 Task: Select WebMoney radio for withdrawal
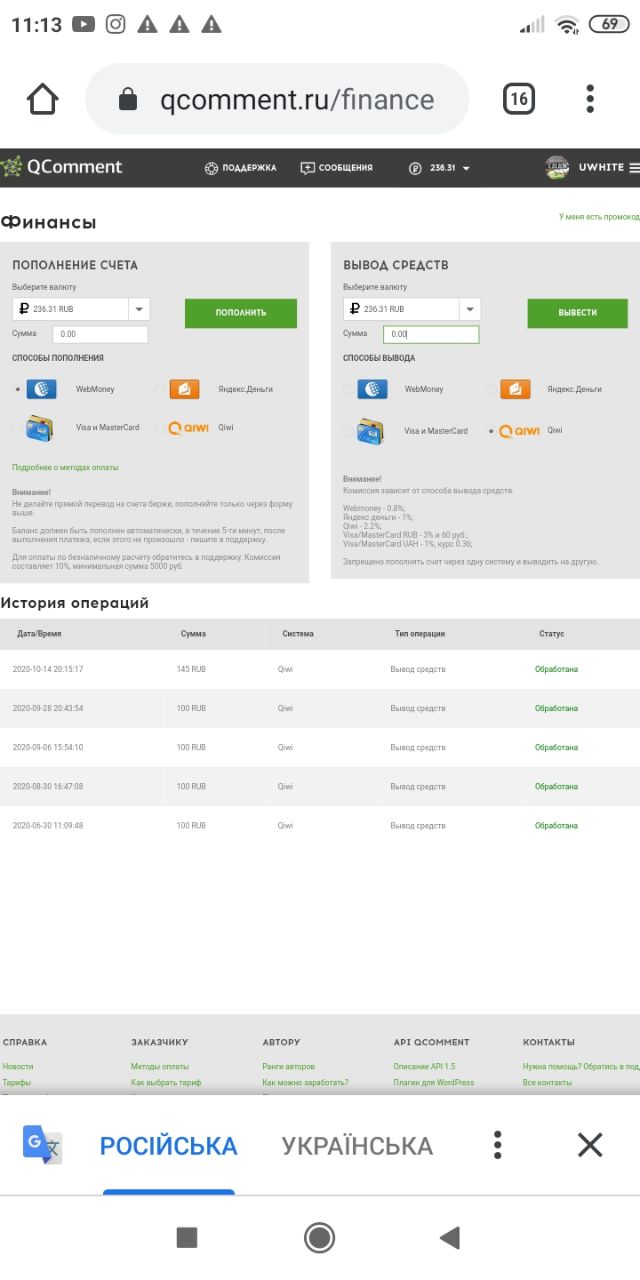348,390
